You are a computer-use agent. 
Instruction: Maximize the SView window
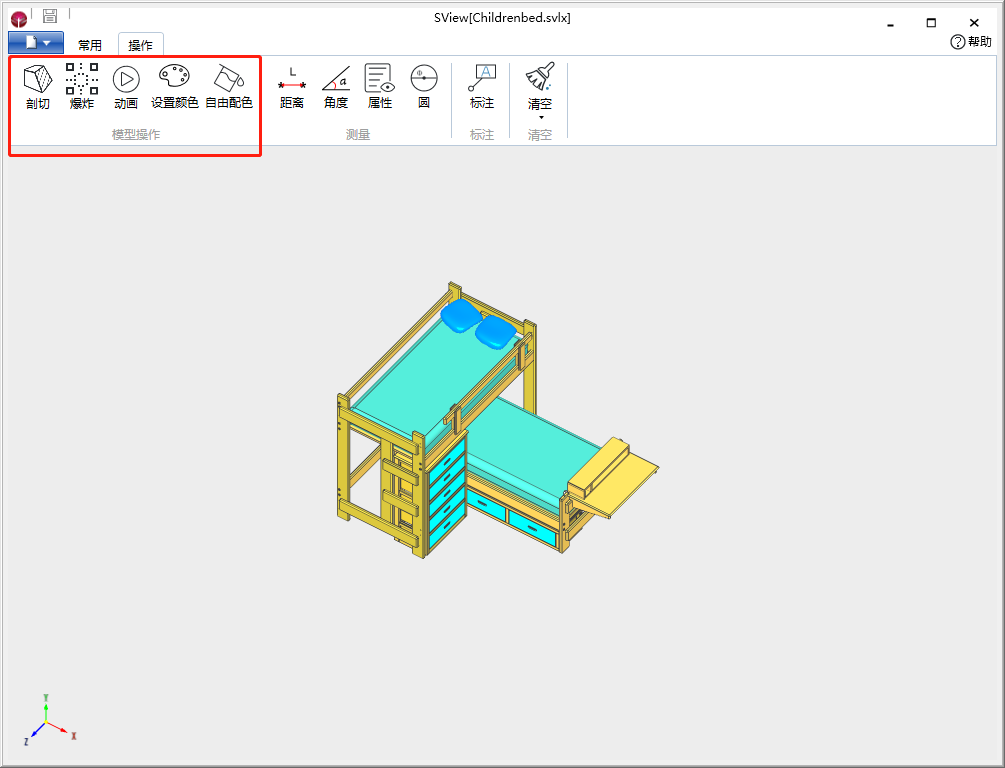click(x=931, y=23)
